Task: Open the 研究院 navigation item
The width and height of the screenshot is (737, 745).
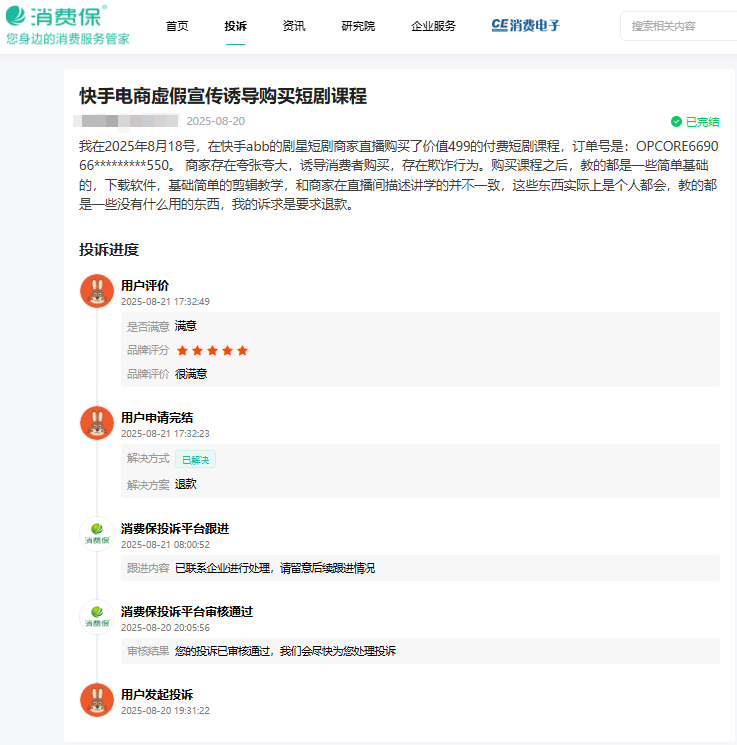Action: pos(358,26)
